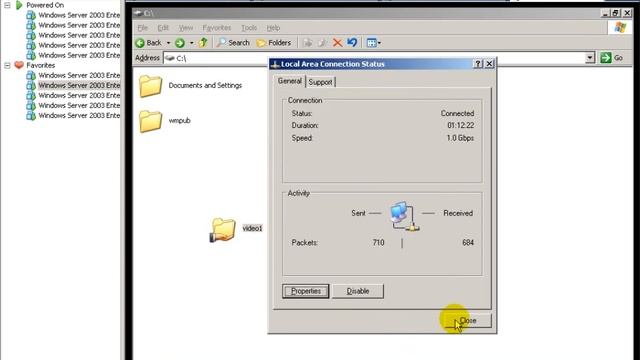The height and width of the screenshot is (360, 640).
Task: Open the View menu
Action: click(186, 28)
